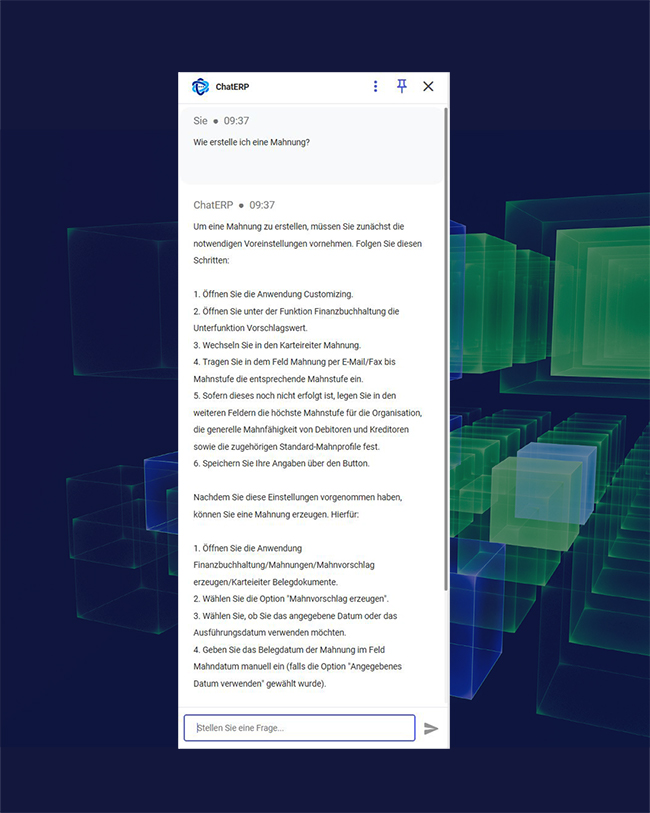Screen dimensions: 650x813
Task: Click '6. Speichern Sie Ihre Angaben über den Button.'
Action: pyautogui.click(x=281, y=463)
